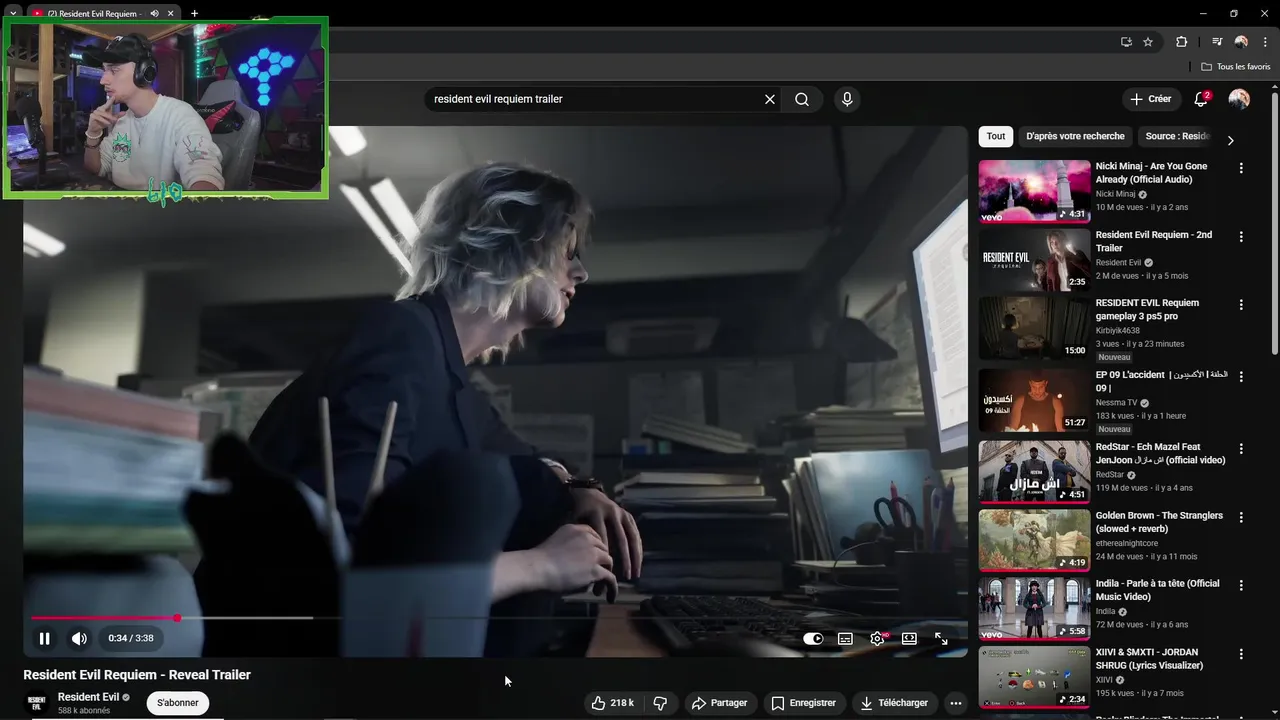This screenshot has width=1280, height=720.
Task: Open the Chrome profile avatar
Action: pyautogui.click(x=1241, y=42)
